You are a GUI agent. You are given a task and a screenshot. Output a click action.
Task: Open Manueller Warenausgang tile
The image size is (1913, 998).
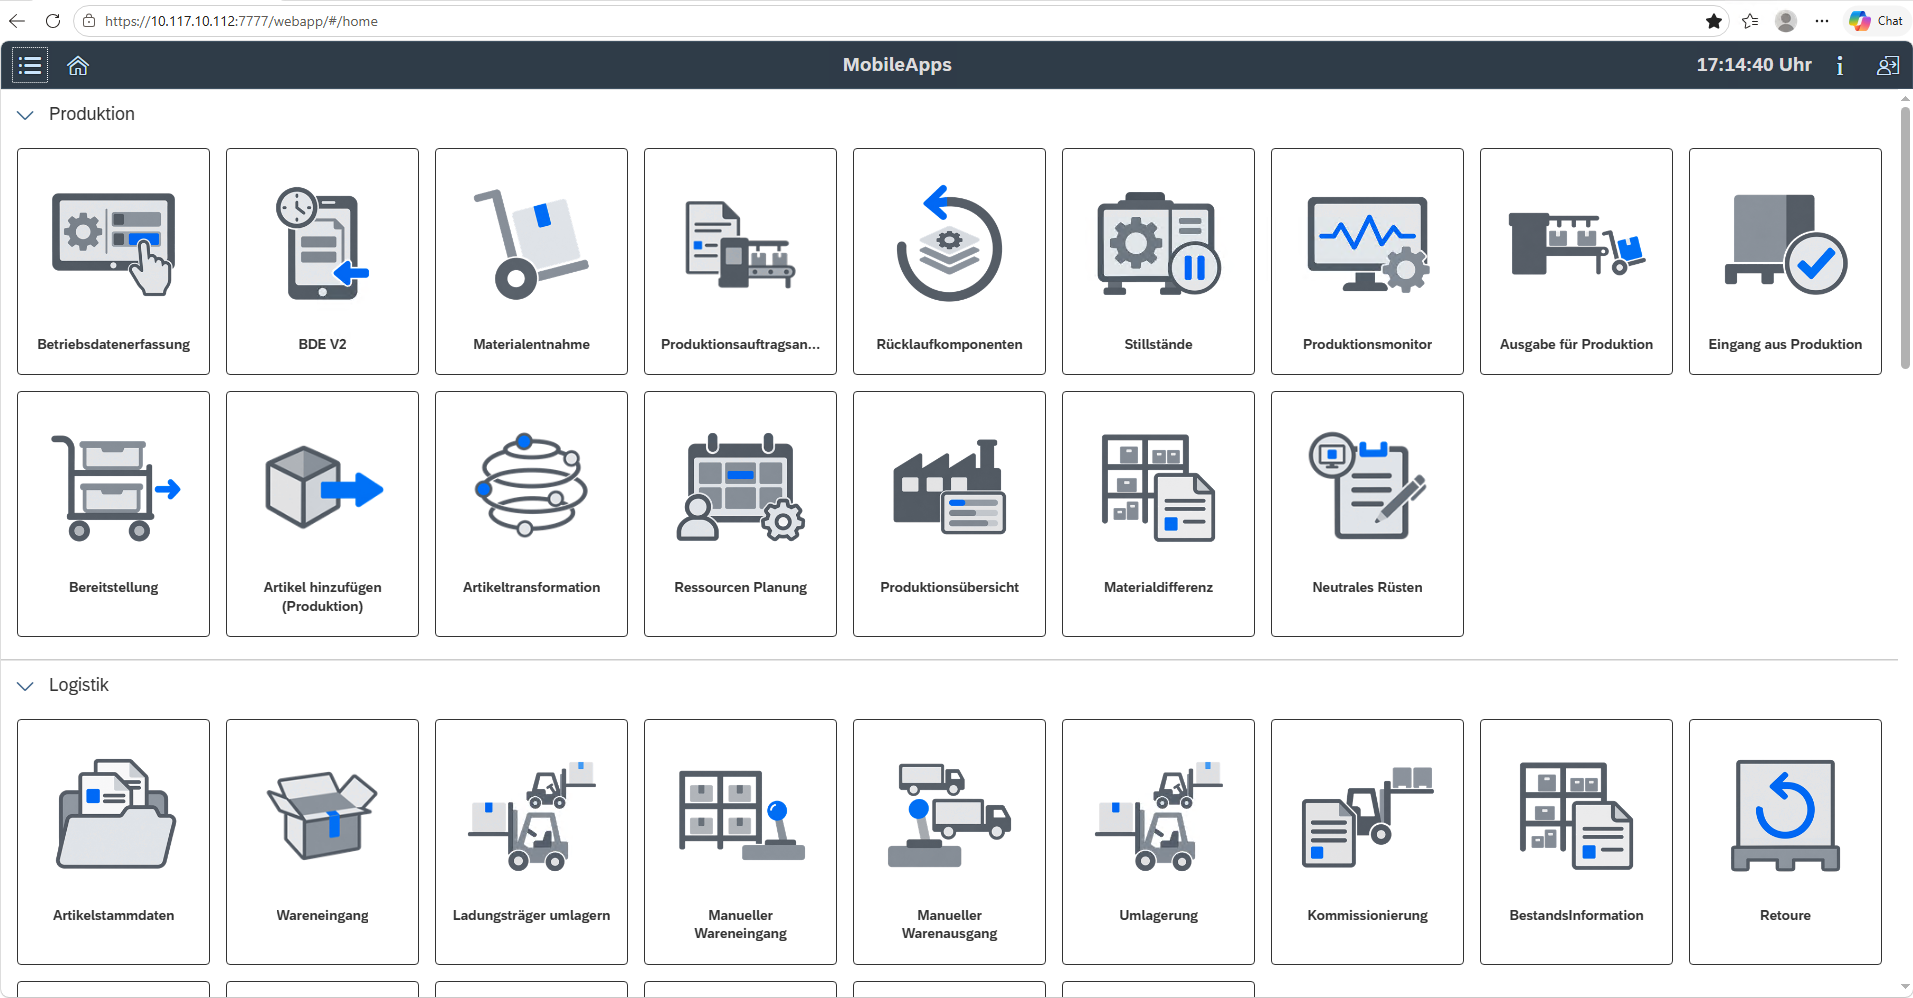[x=949, y=842]
